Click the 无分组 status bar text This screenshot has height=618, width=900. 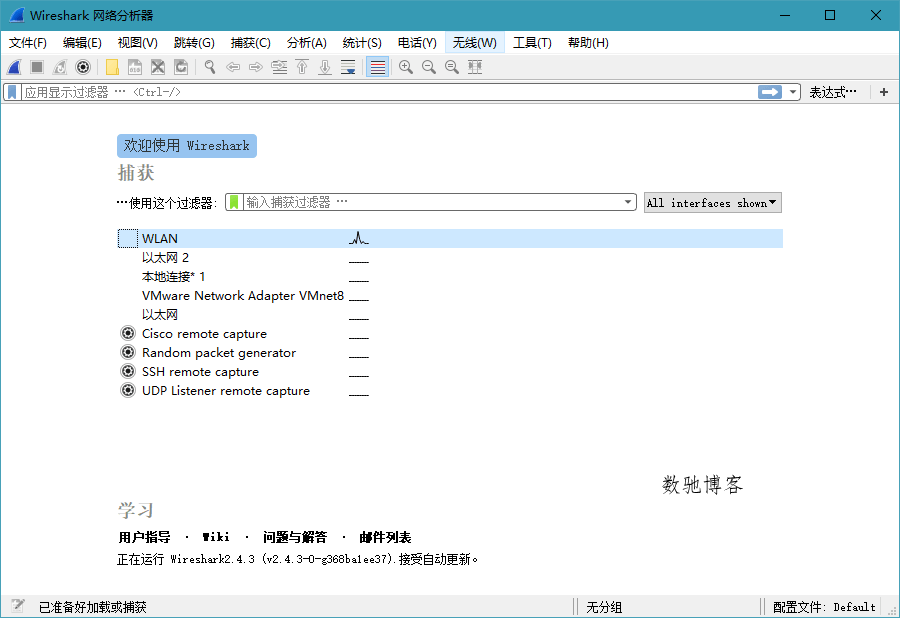[604, 607]
